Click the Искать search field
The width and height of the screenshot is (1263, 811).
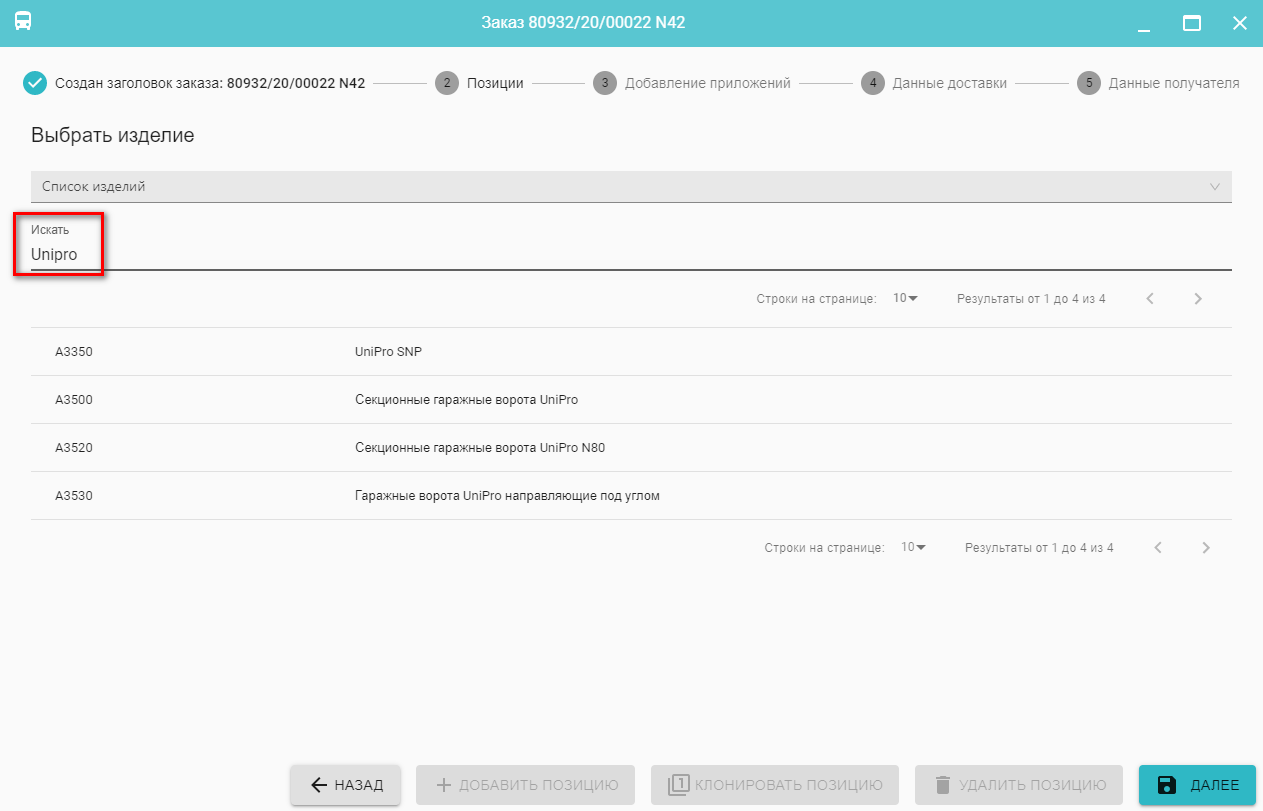tap(630, 255)
